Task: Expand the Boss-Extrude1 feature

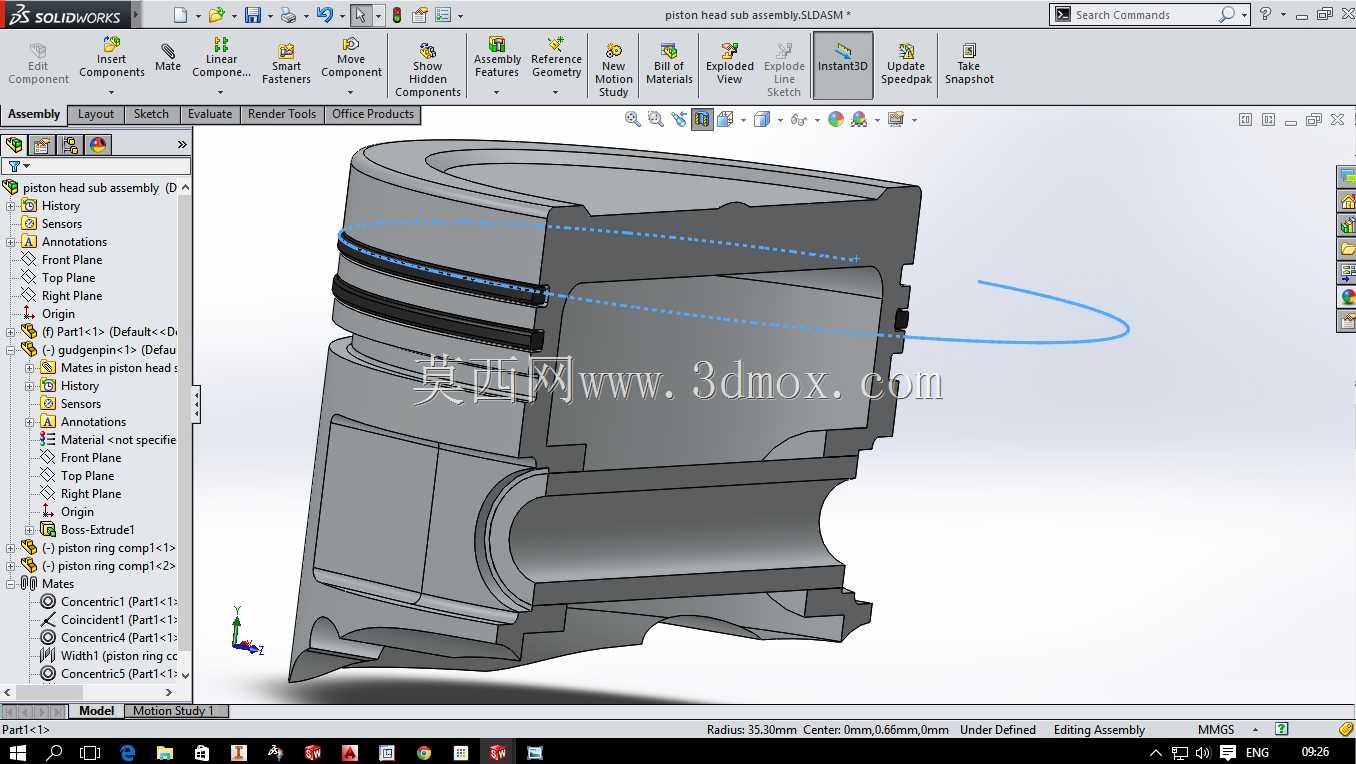Action: point(30,530)
